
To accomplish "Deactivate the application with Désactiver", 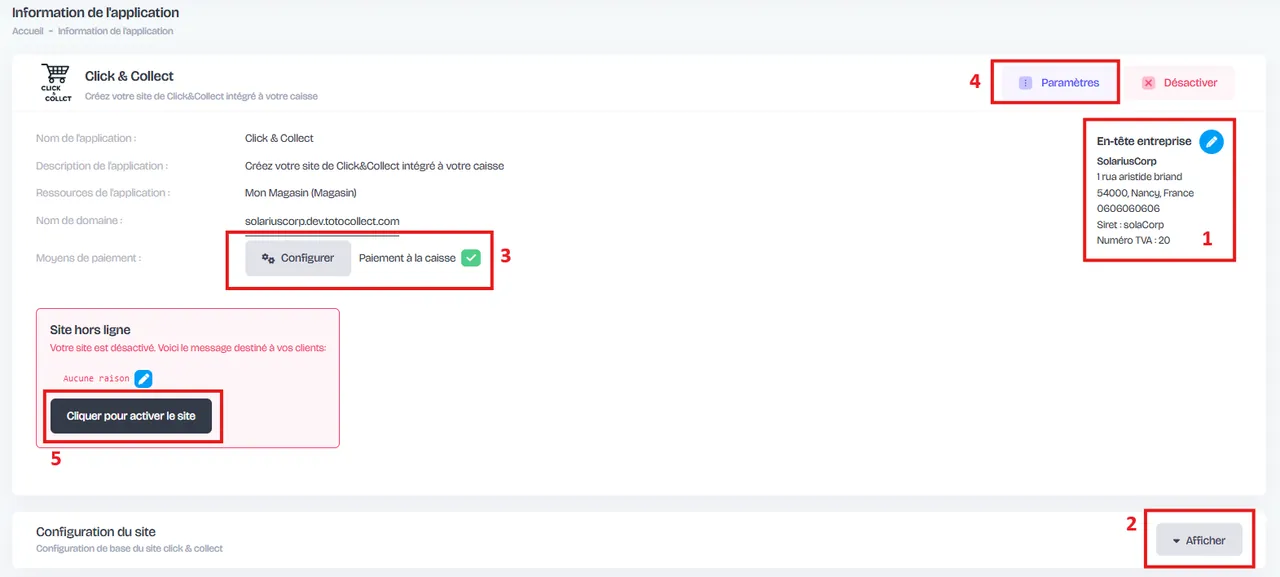I will [x=1179, y=83].
